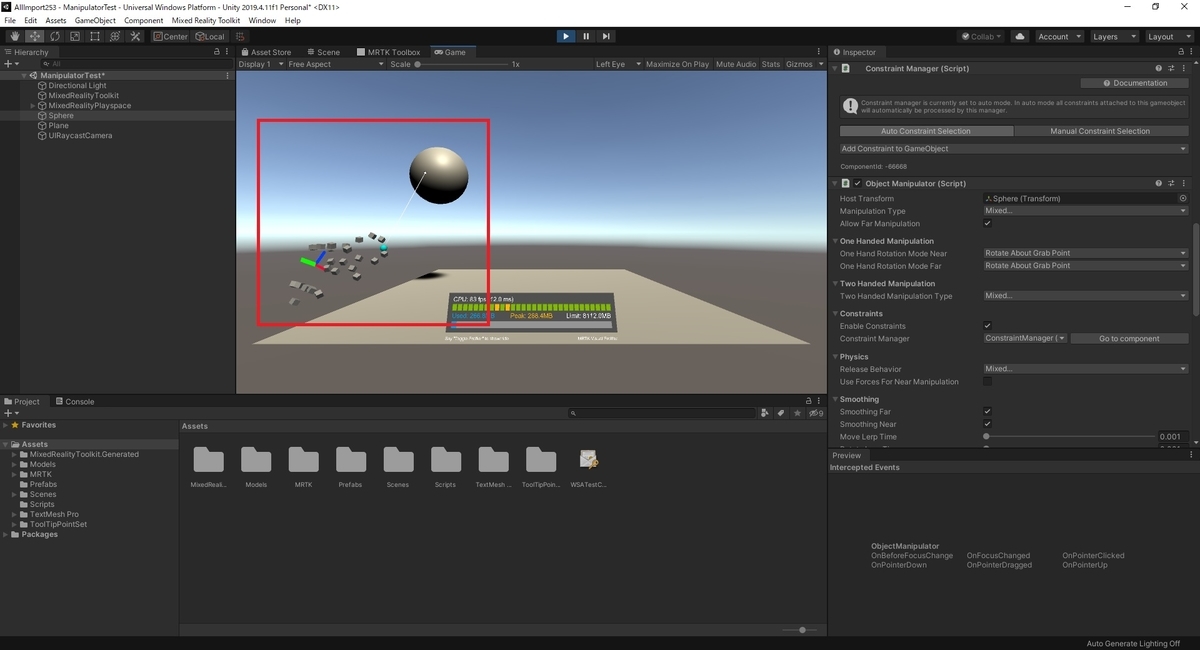1200x650 pixels.
Task: Click the Documentation button
Action: [x=1134, y=83]
